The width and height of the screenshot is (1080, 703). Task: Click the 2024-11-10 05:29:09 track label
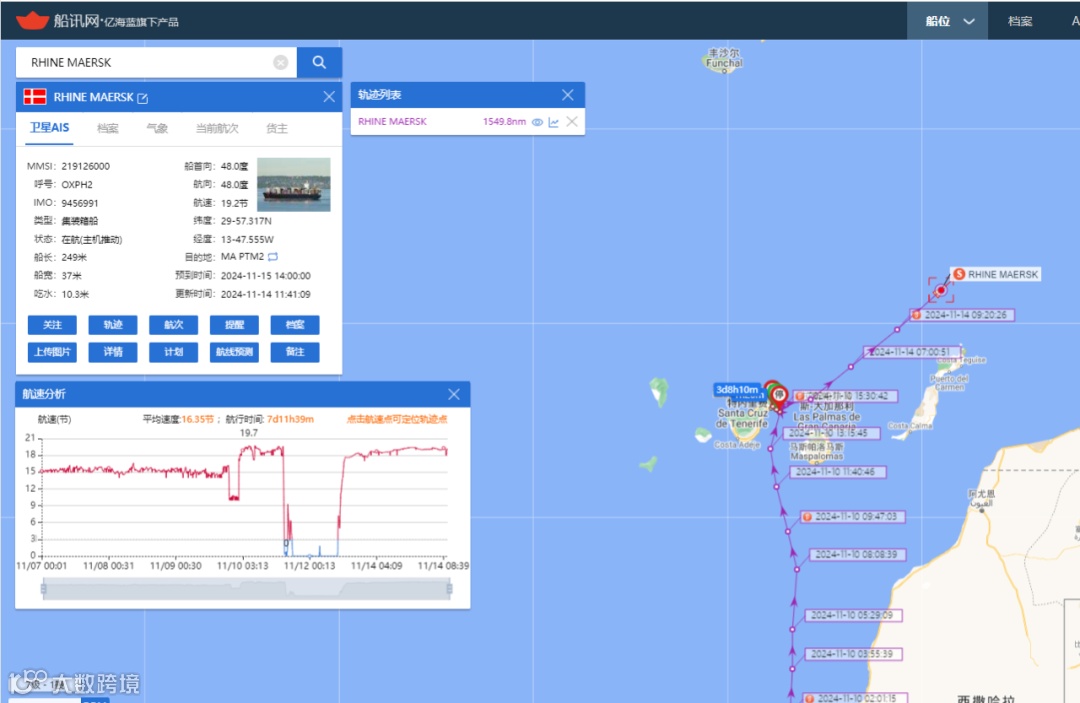point(852,615)
